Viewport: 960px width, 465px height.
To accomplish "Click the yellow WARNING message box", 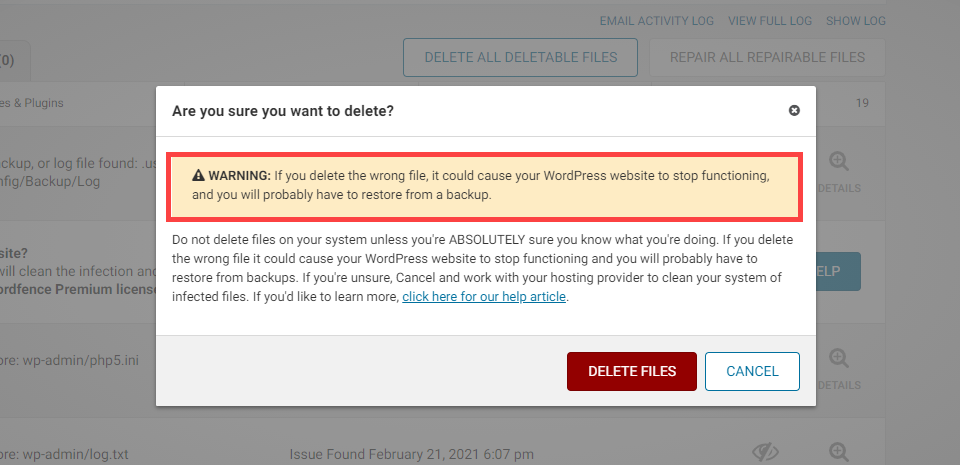I will pos(485,186).
